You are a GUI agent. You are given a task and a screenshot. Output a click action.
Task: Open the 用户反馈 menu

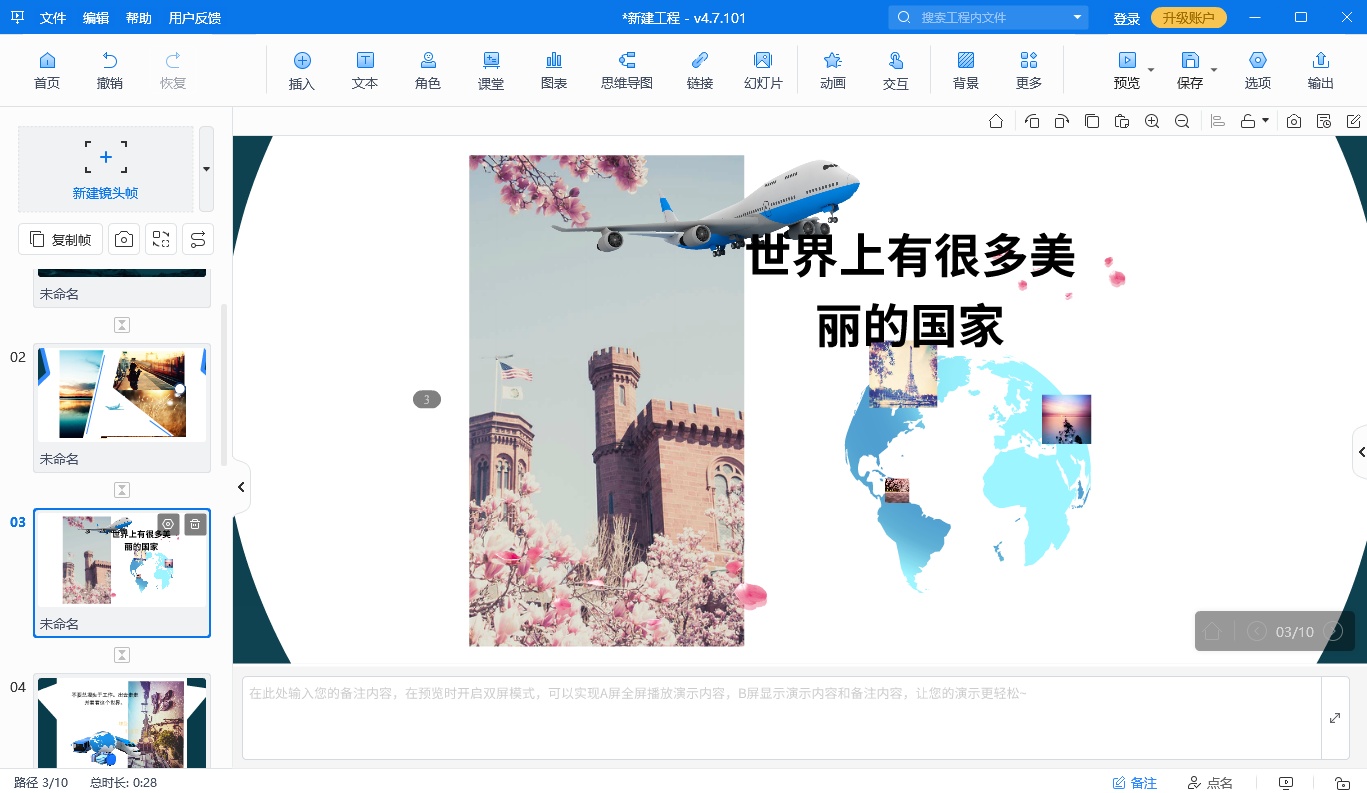pyautogui.click(x=195, y=18)
